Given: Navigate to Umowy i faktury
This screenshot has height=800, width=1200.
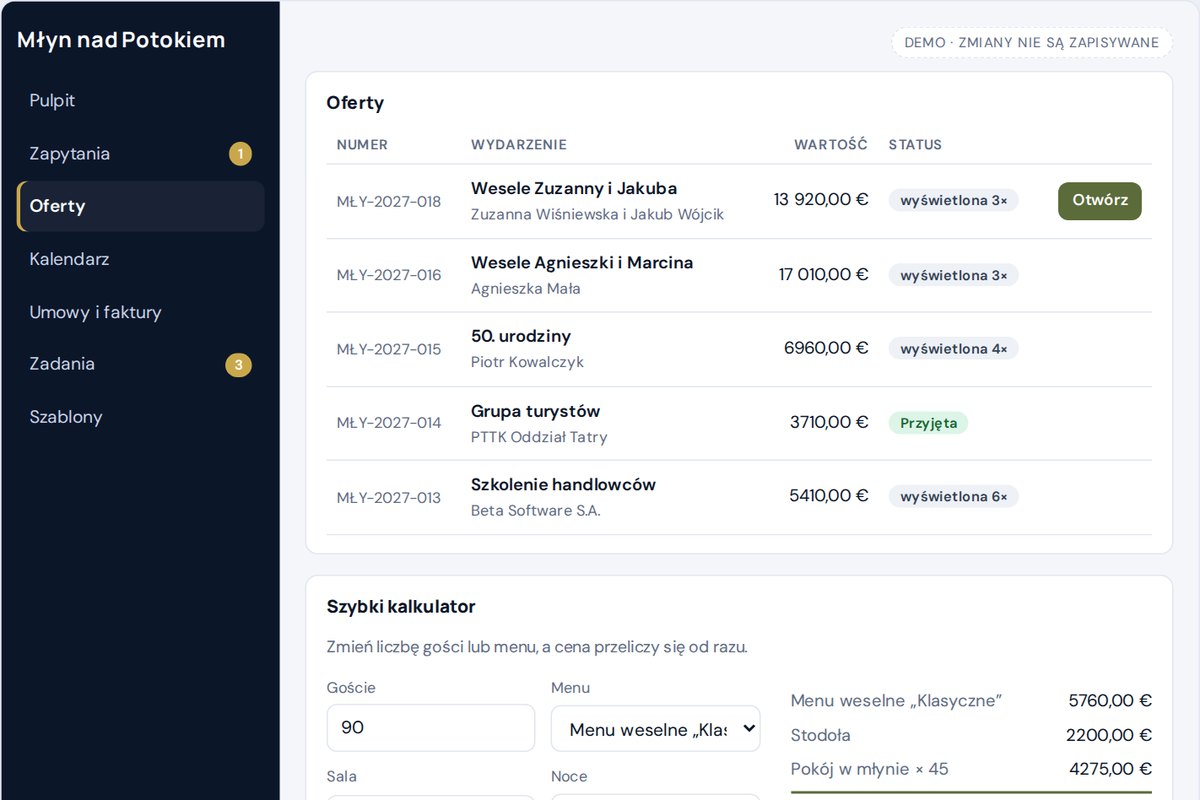Looking at the screenshot, I should [140, 312].
